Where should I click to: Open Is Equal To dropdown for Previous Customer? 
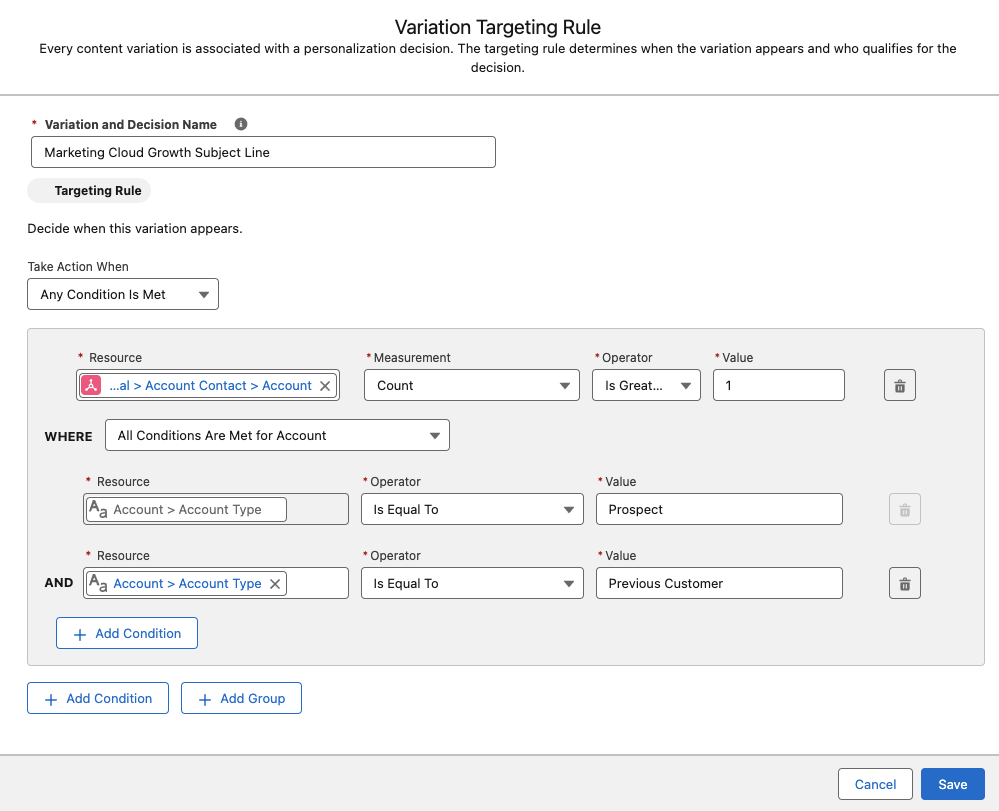coord(472,584)
